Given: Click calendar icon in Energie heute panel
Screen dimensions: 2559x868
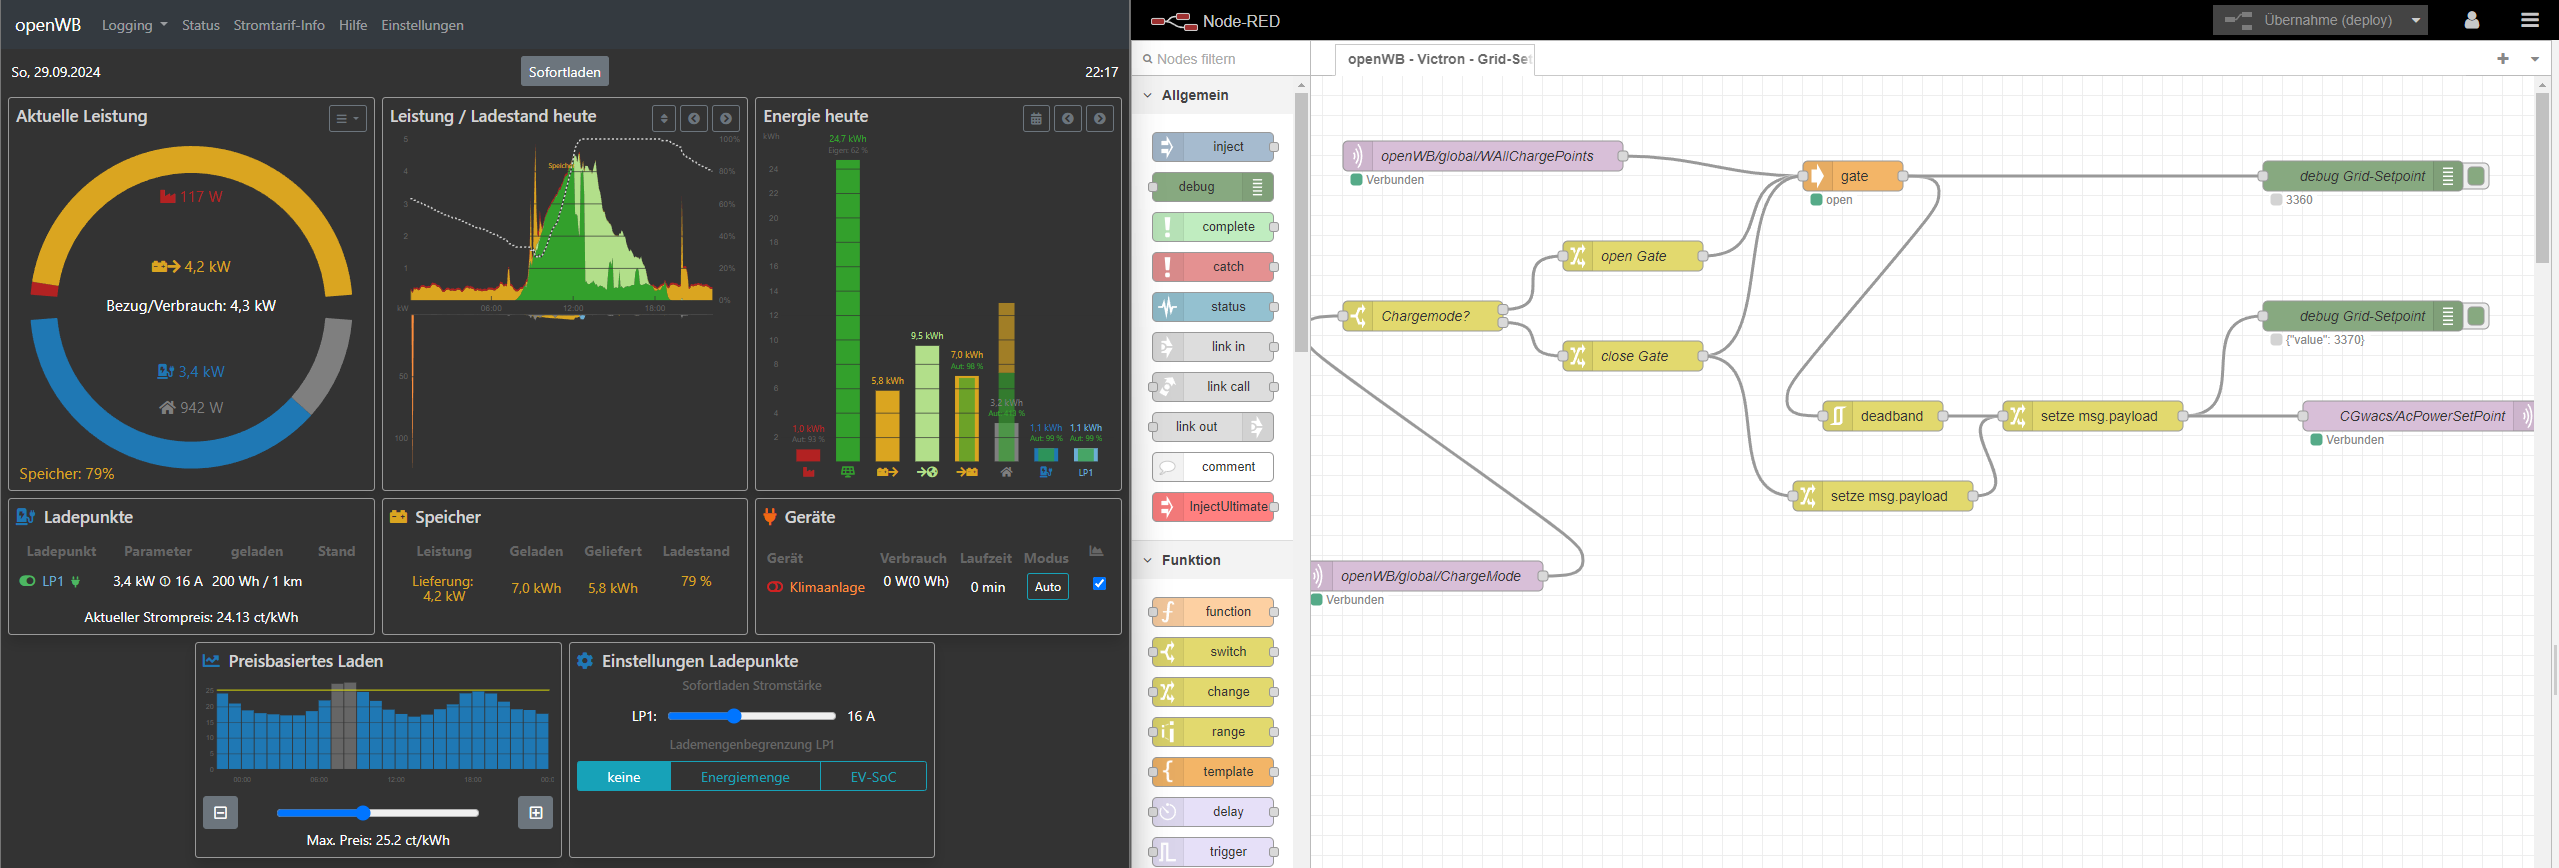Looking at the screenshot, I should [x=1036, y=119].
